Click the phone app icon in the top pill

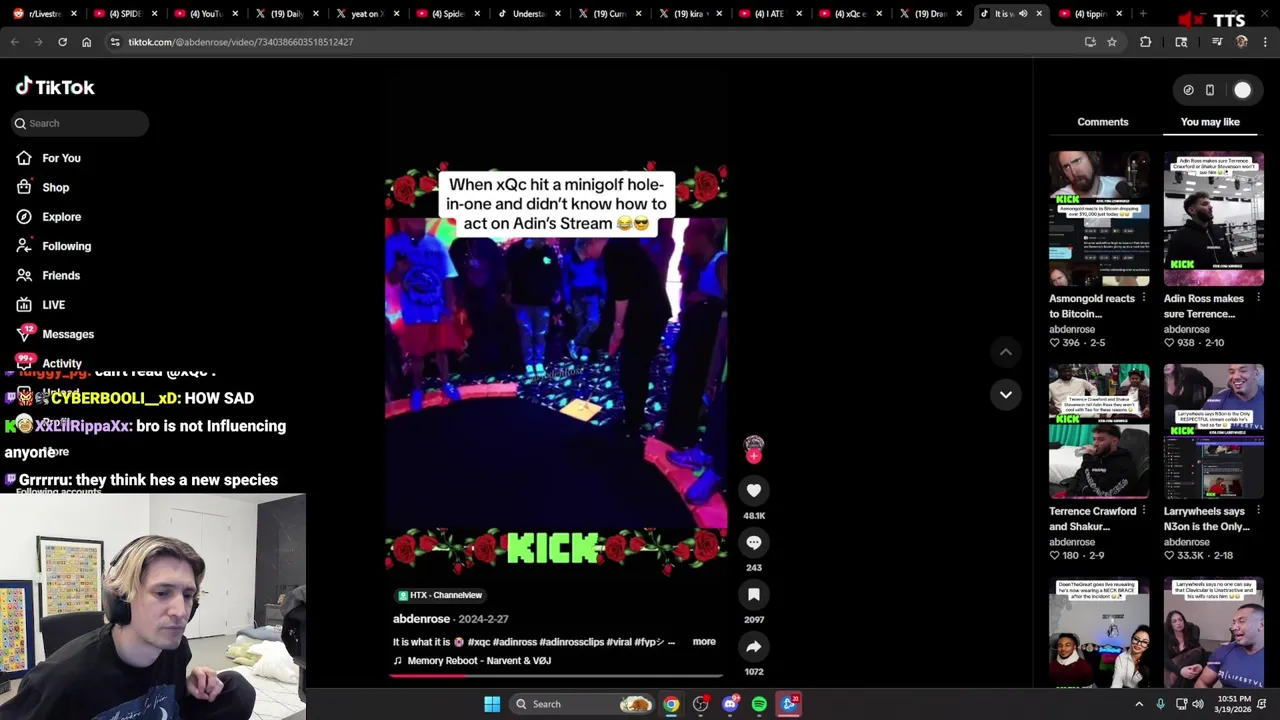coord(1210,90)
